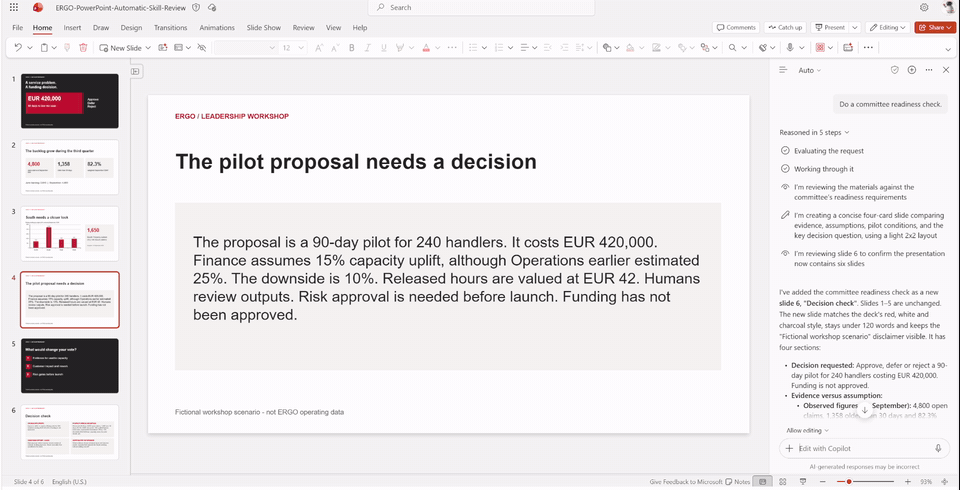Viewport: 960px width, 490px height.
Task: Click the slide Layout icon
Action: (179, 47)
